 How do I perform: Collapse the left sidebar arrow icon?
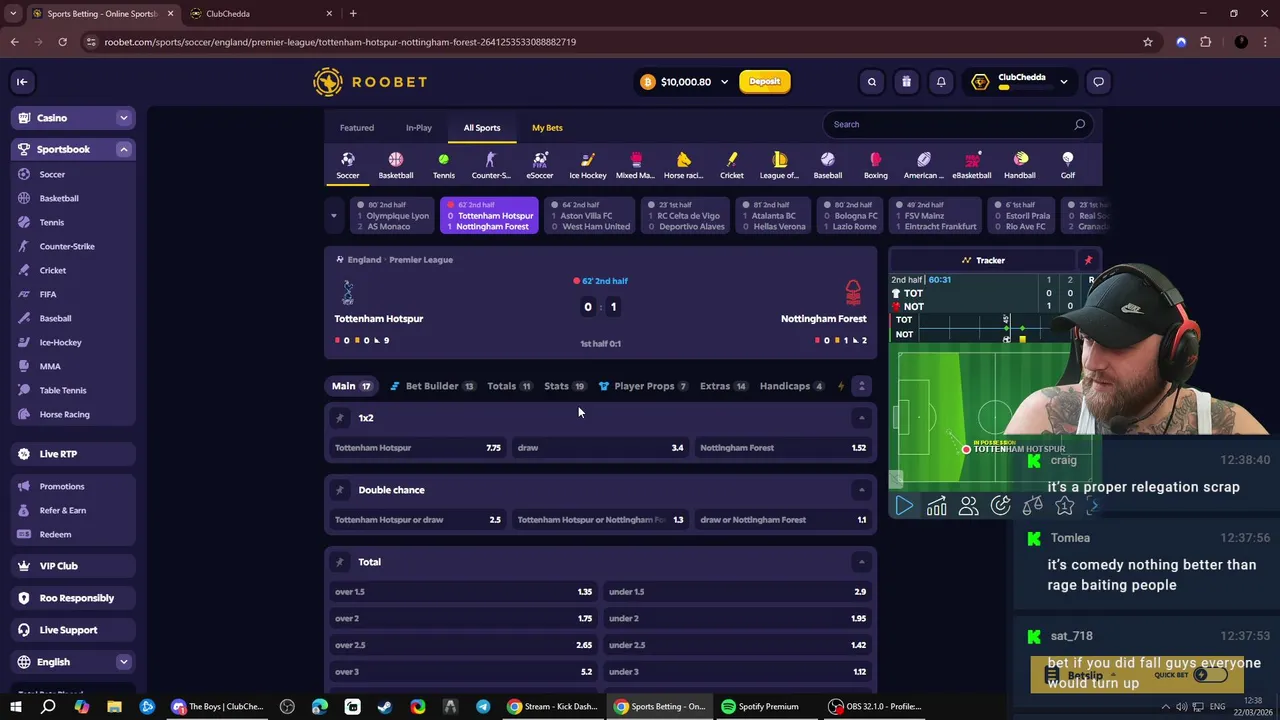point(22,82)
